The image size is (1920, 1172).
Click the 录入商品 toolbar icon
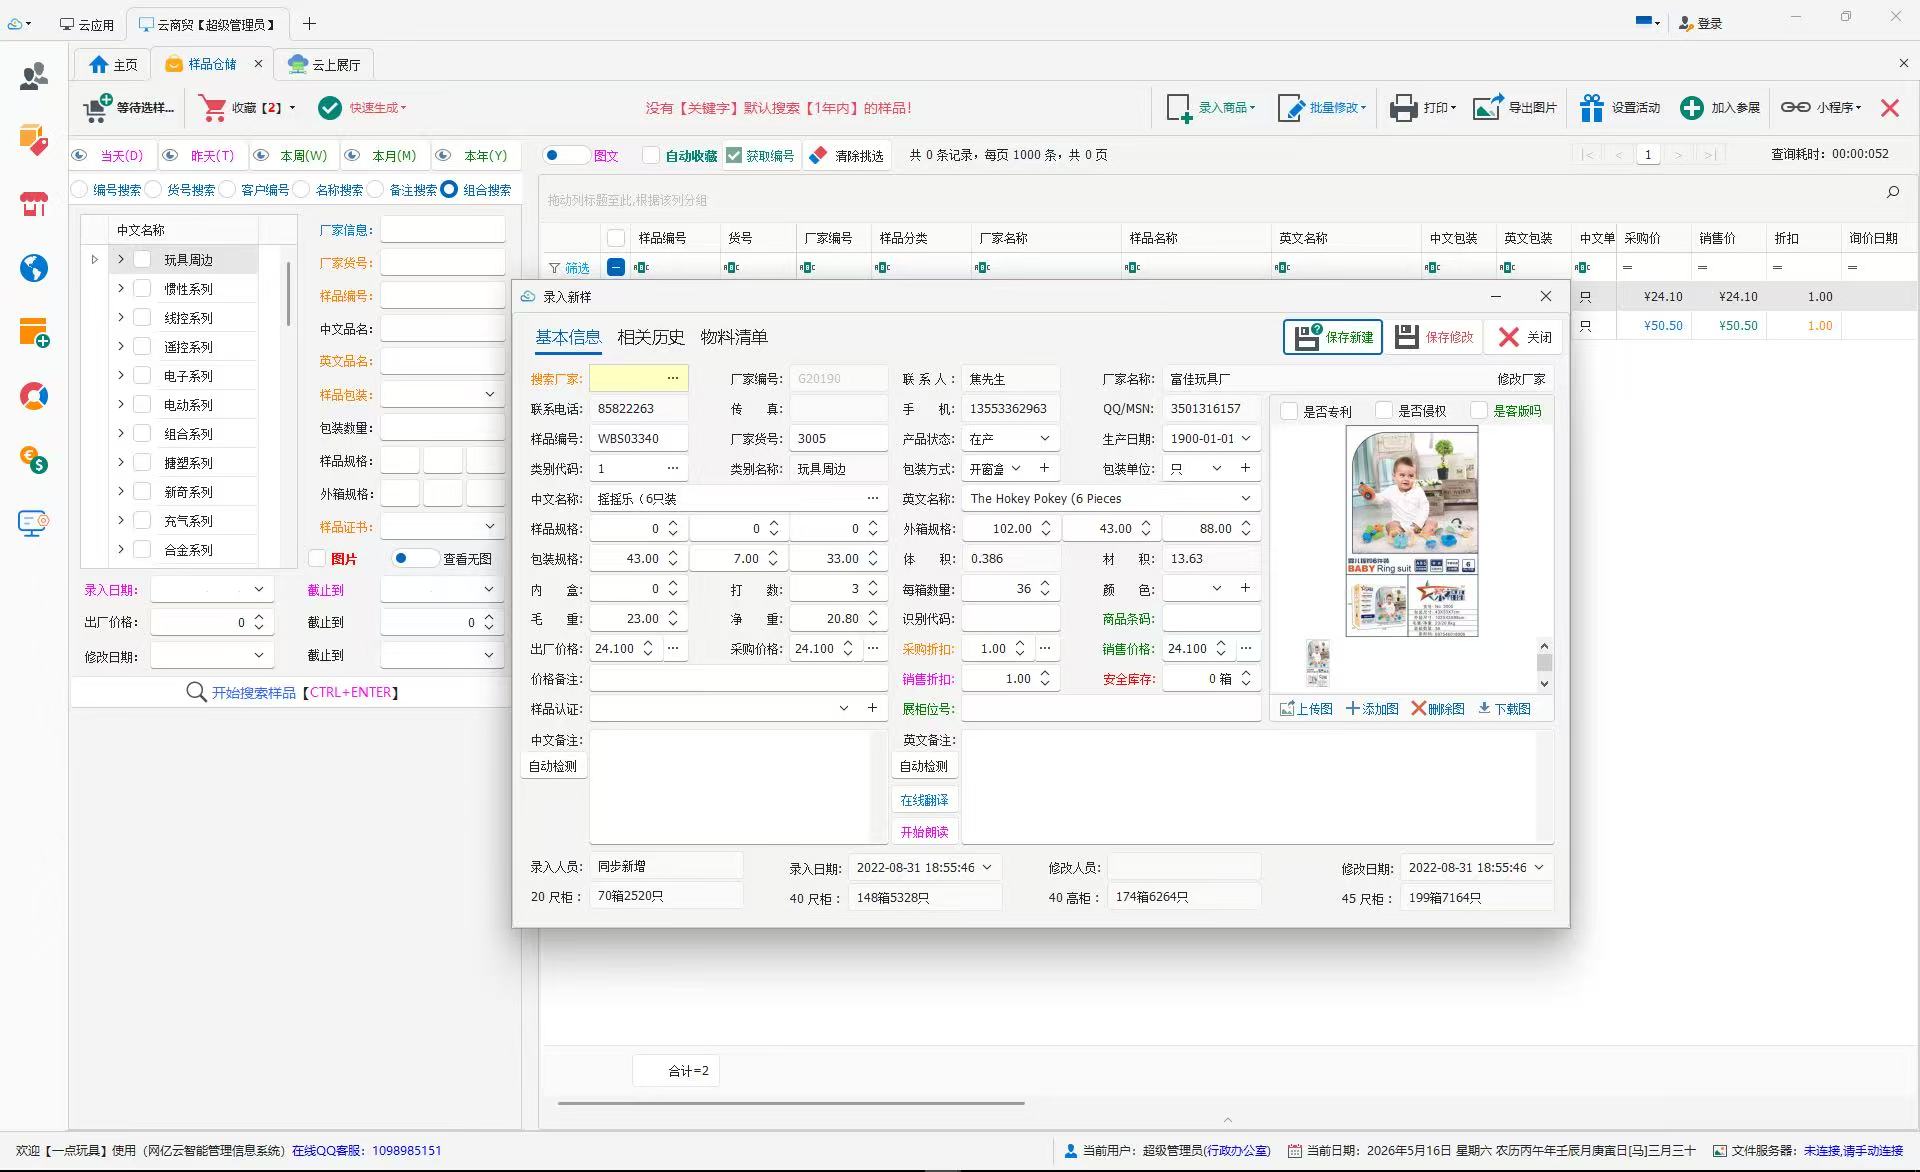[1179, 107]
